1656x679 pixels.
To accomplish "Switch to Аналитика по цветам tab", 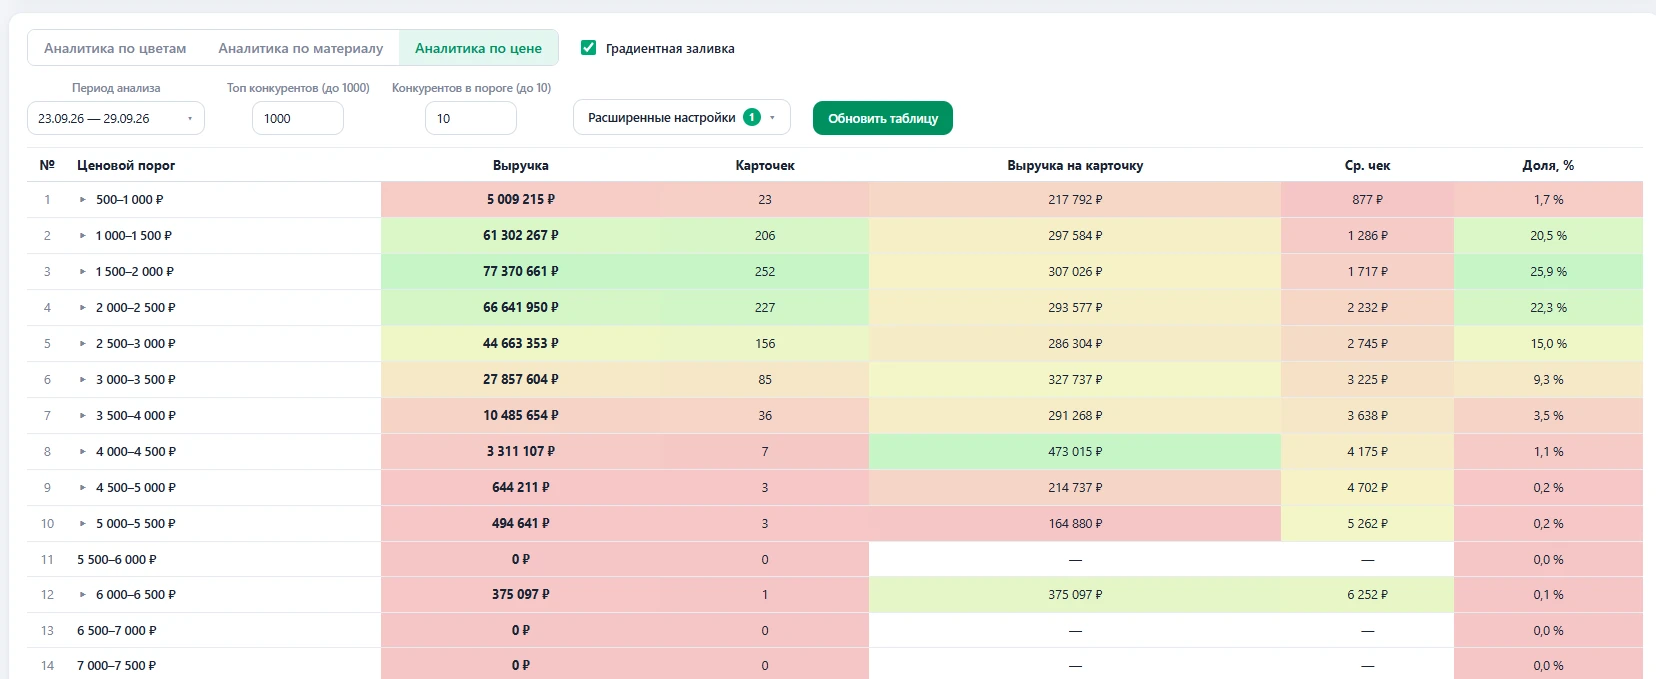I will coord(115,48).
